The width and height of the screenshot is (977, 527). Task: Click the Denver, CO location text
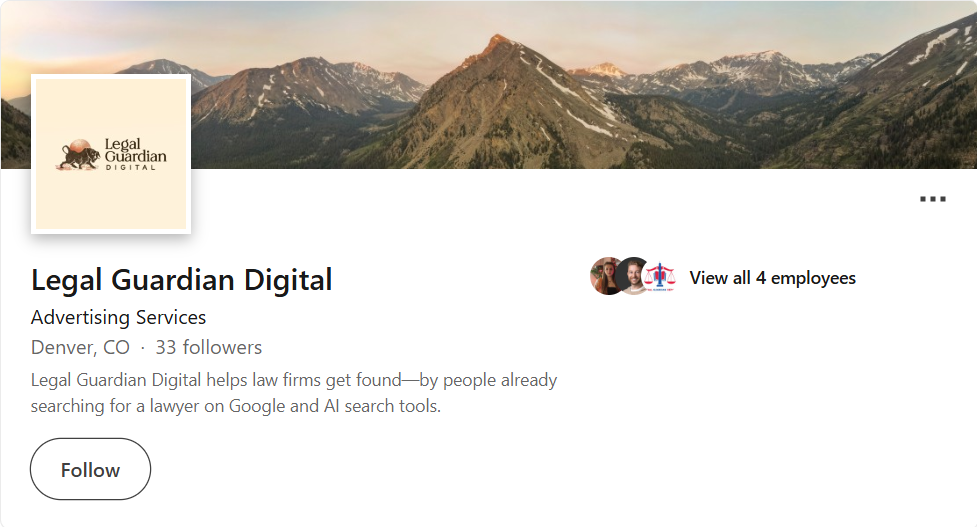(x=80, y=348)
